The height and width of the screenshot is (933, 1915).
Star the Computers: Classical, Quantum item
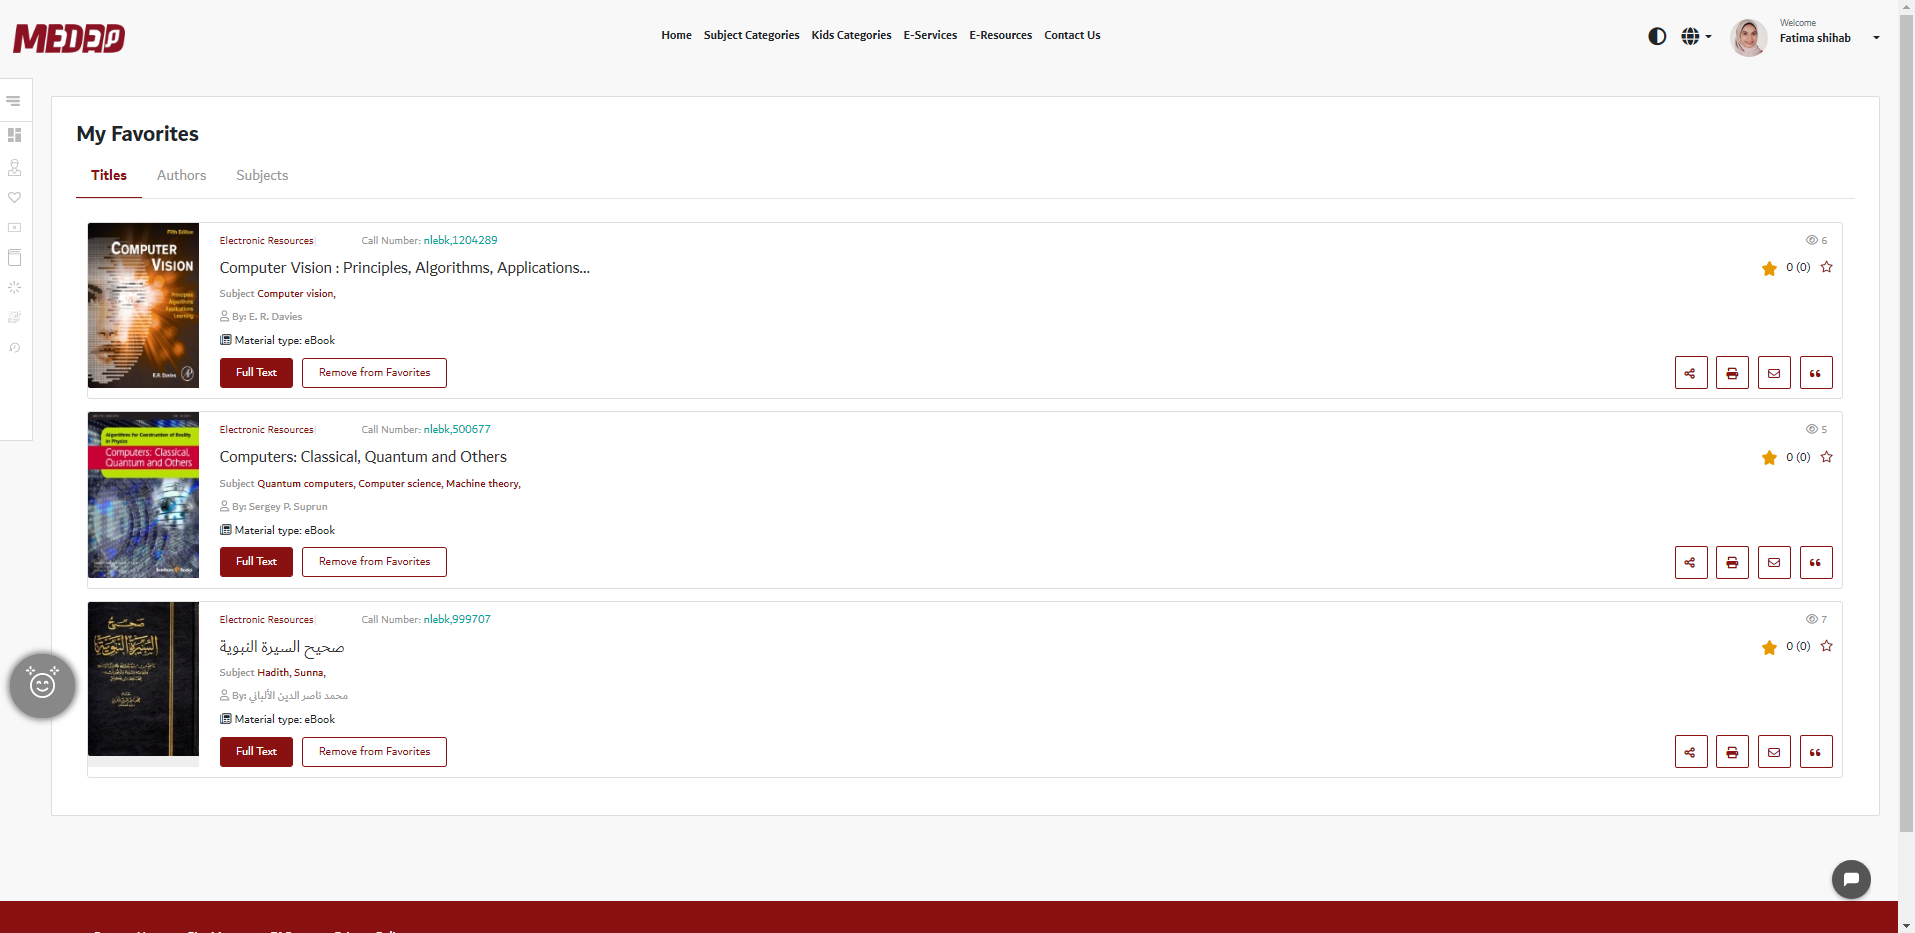(x=1826, y=457)
